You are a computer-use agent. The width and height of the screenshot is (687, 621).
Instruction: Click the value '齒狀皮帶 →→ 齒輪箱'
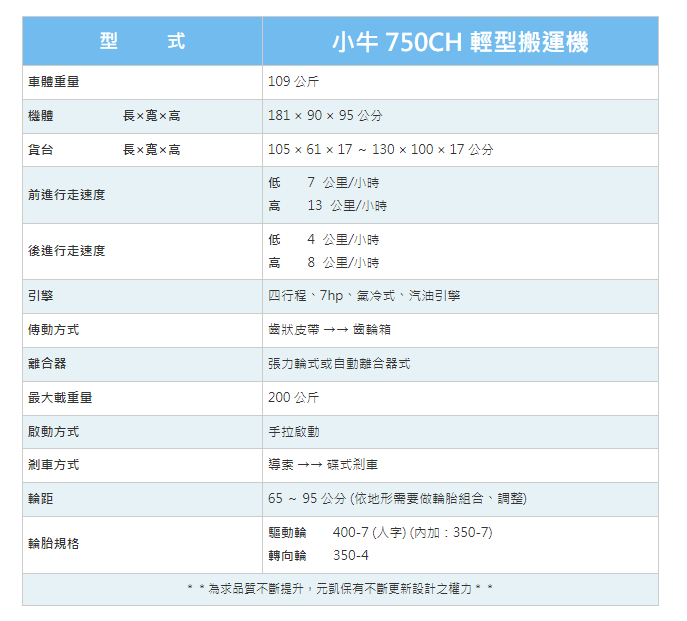329,330
